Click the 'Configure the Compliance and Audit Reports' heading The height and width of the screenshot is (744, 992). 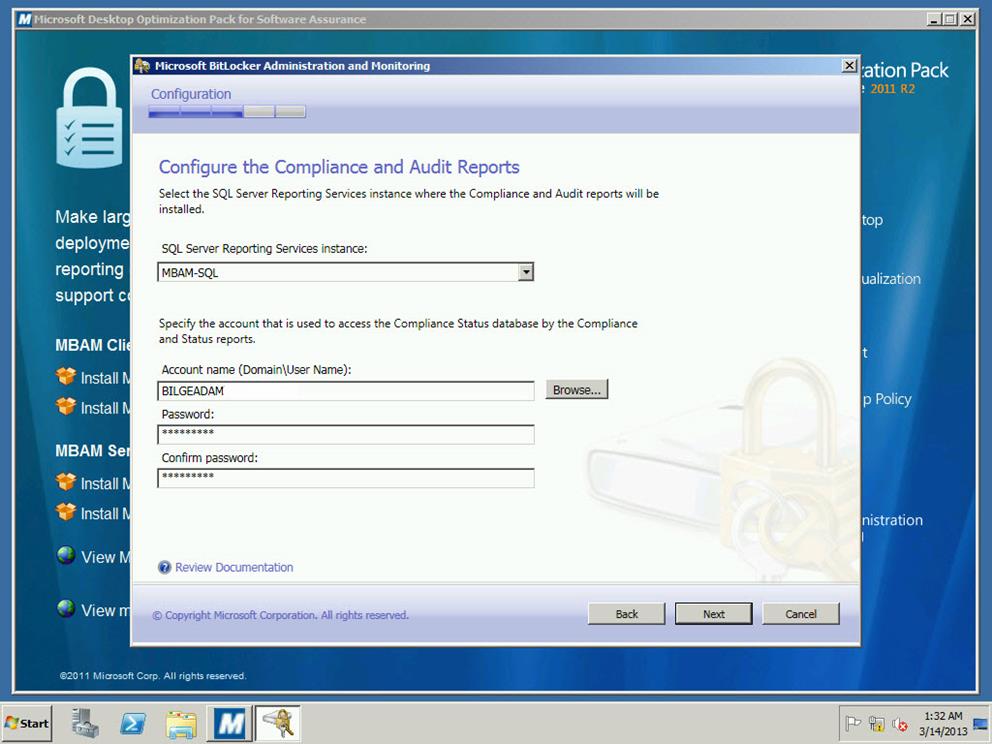(x=339, y=167)
